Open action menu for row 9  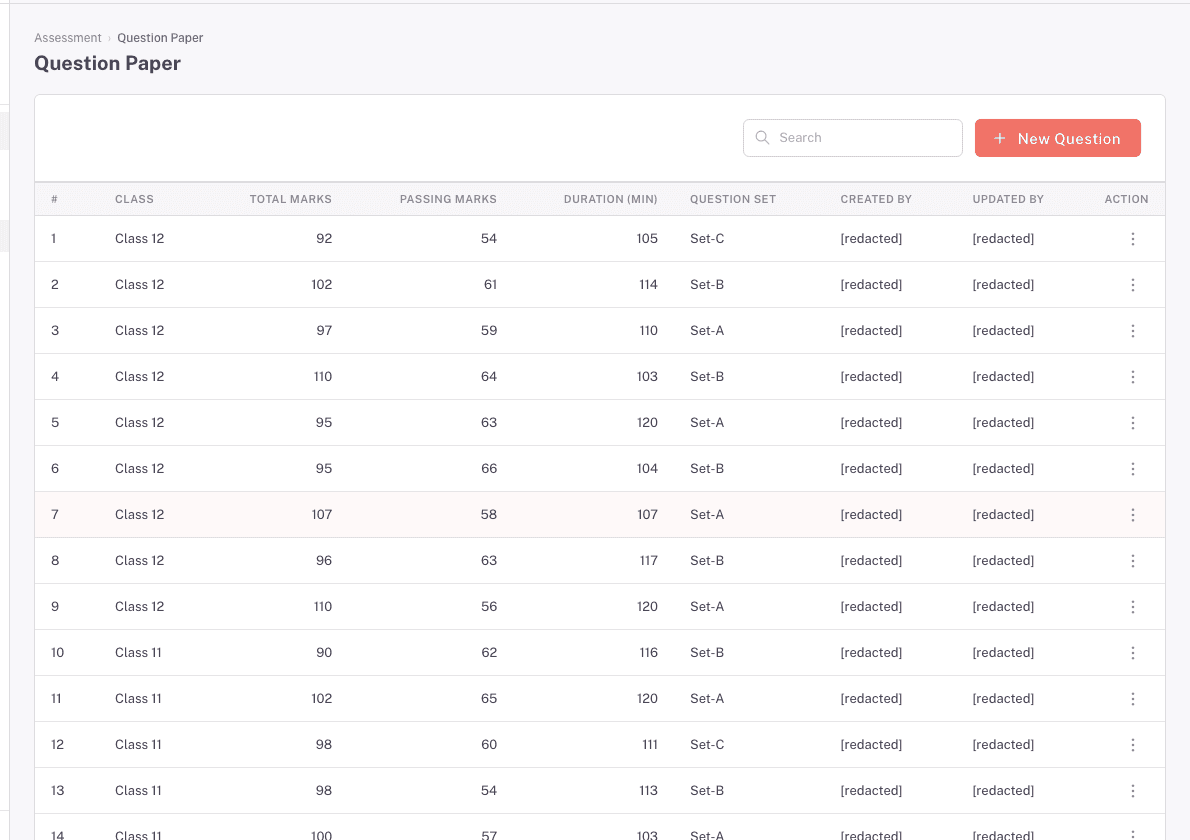(x=1132, y=607)
